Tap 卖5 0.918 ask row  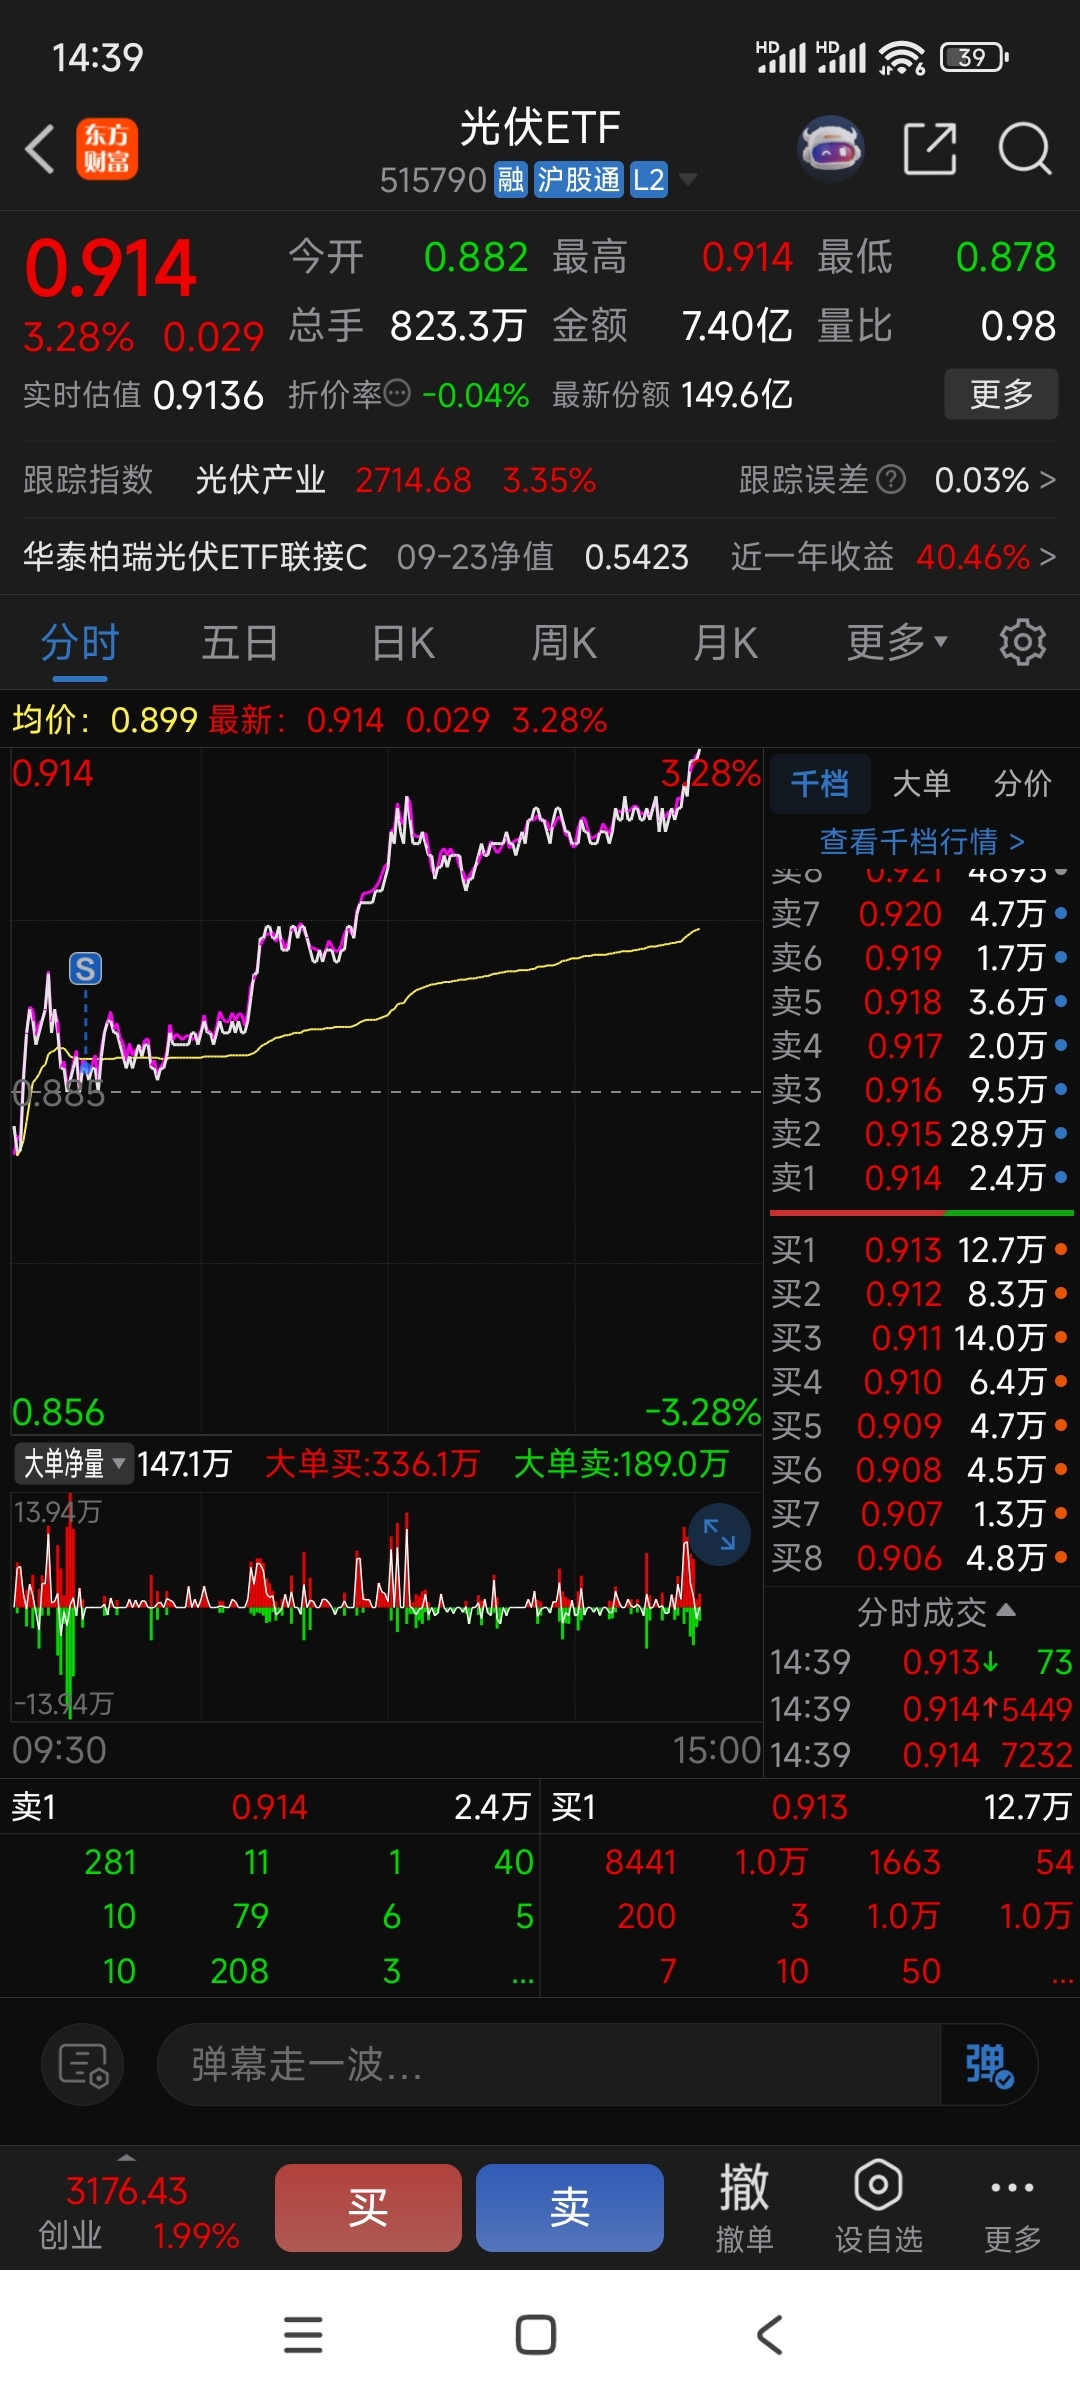tap(920, 1002)
